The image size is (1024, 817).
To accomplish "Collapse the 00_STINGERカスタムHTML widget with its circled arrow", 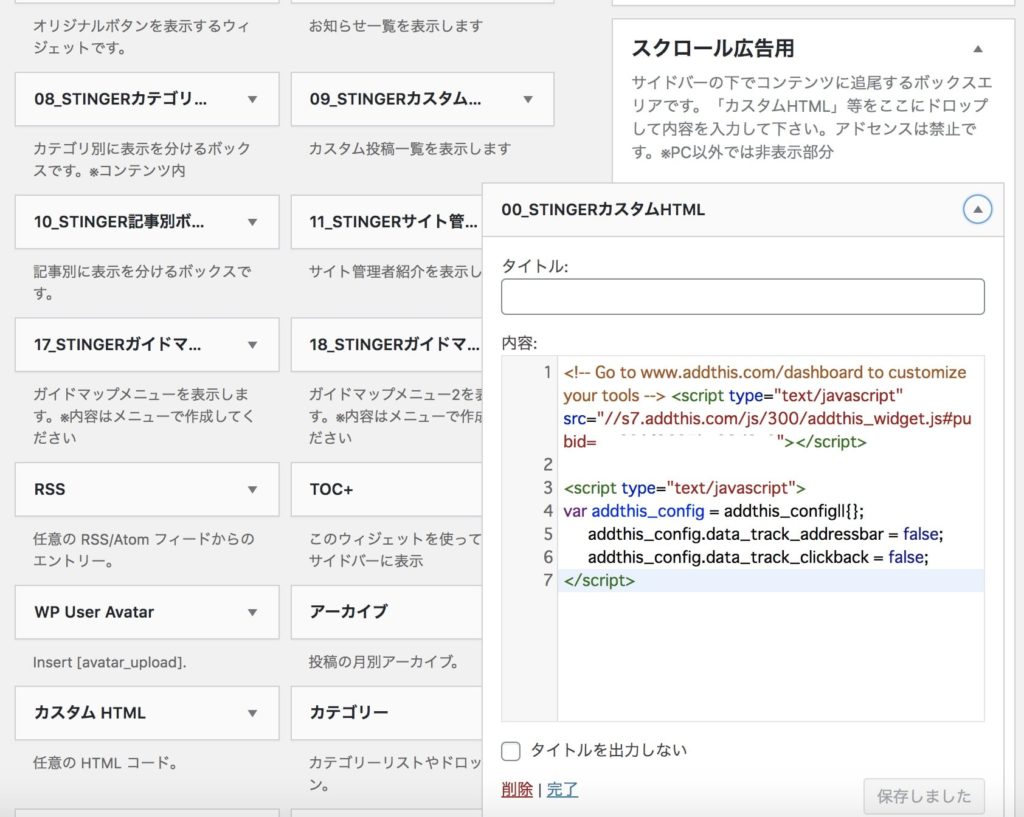I will (977, 210).
